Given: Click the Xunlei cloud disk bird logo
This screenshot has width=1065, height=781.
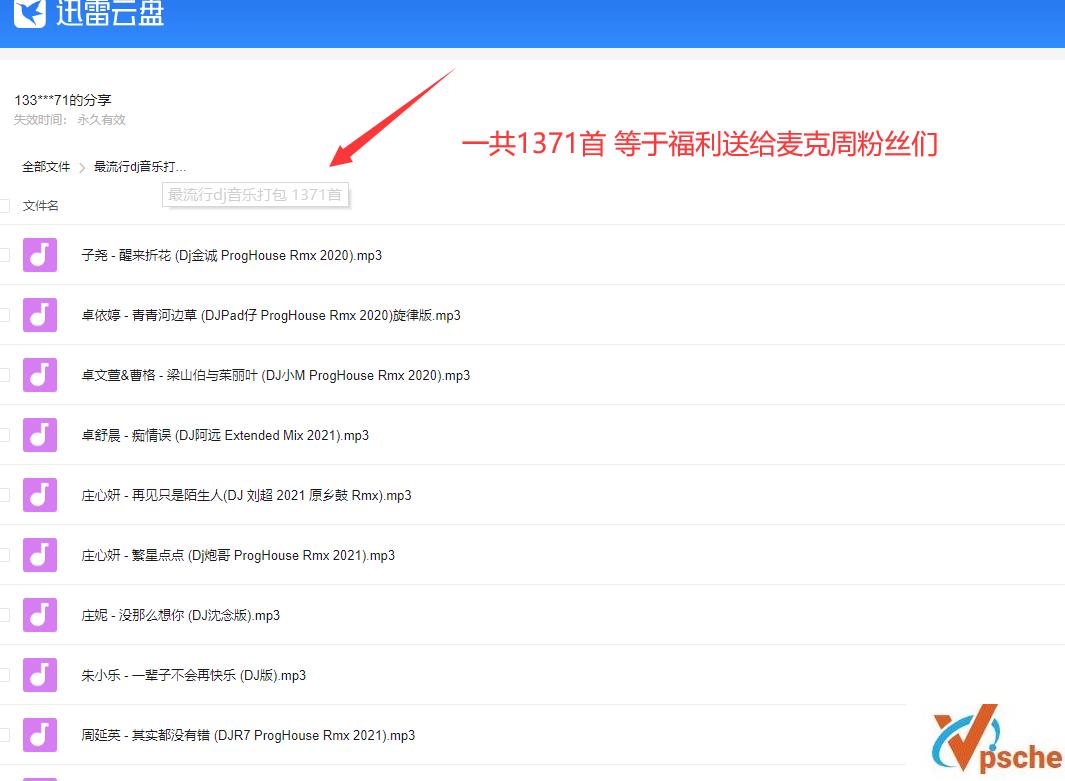Looking at the screenshot, I should 29,13.
